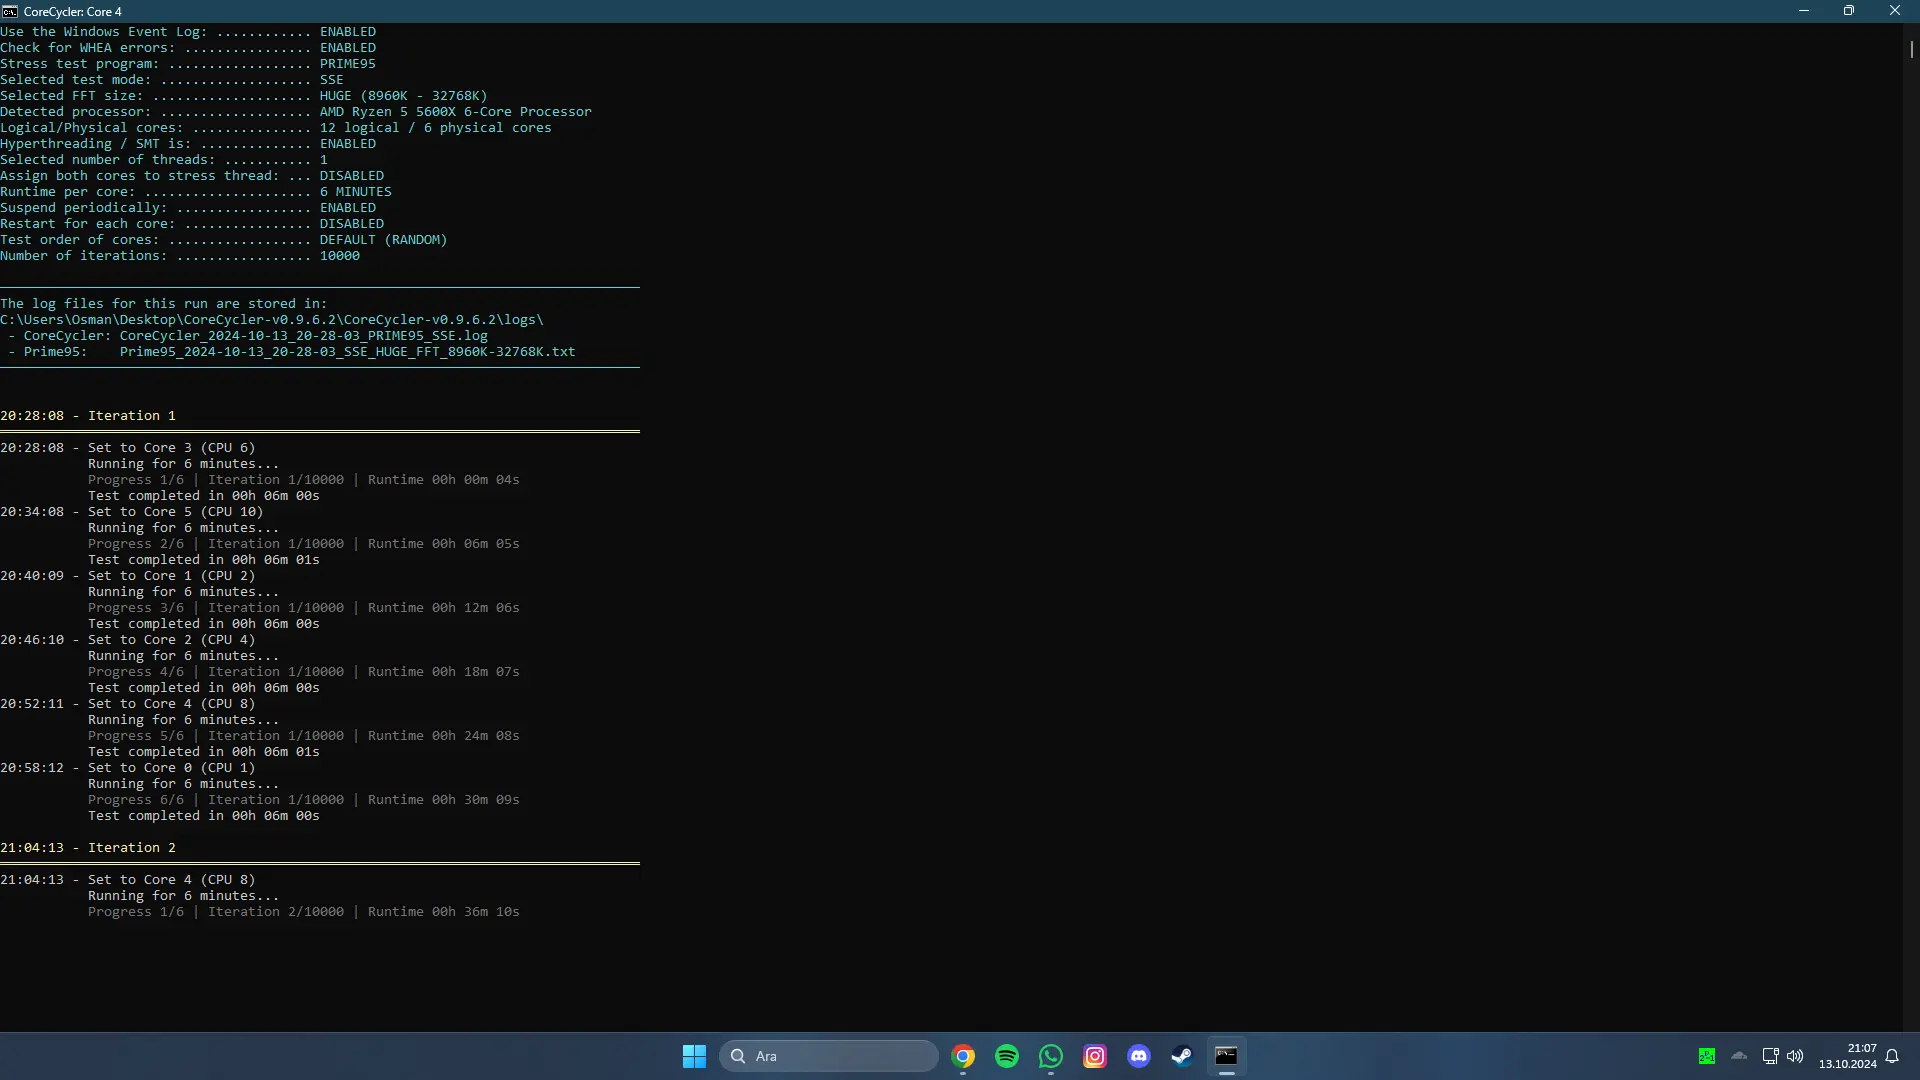Click the 'Progress 6/6' status line
The image size is (1920, 1080).
click(304, 800)
